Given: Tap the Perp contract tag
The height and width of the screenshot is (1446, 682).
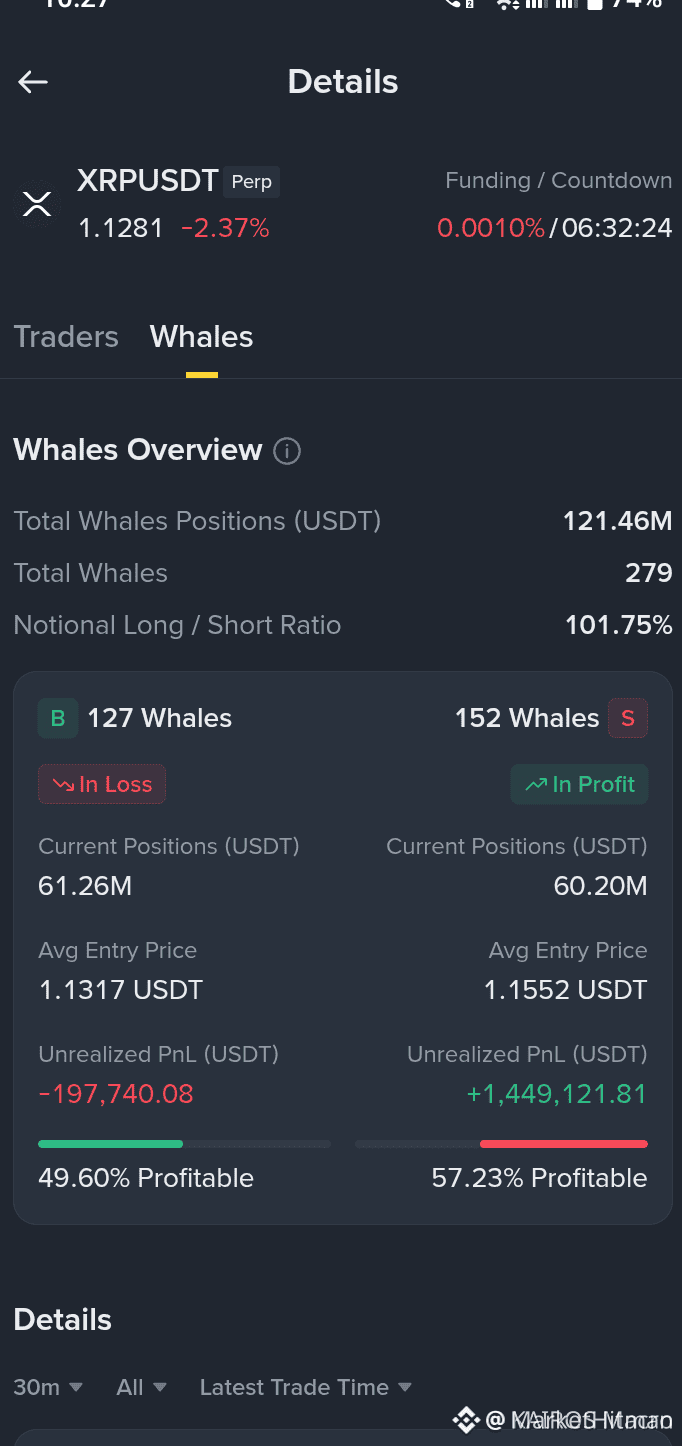Looking at the screenshot, I should coord(251,182).
